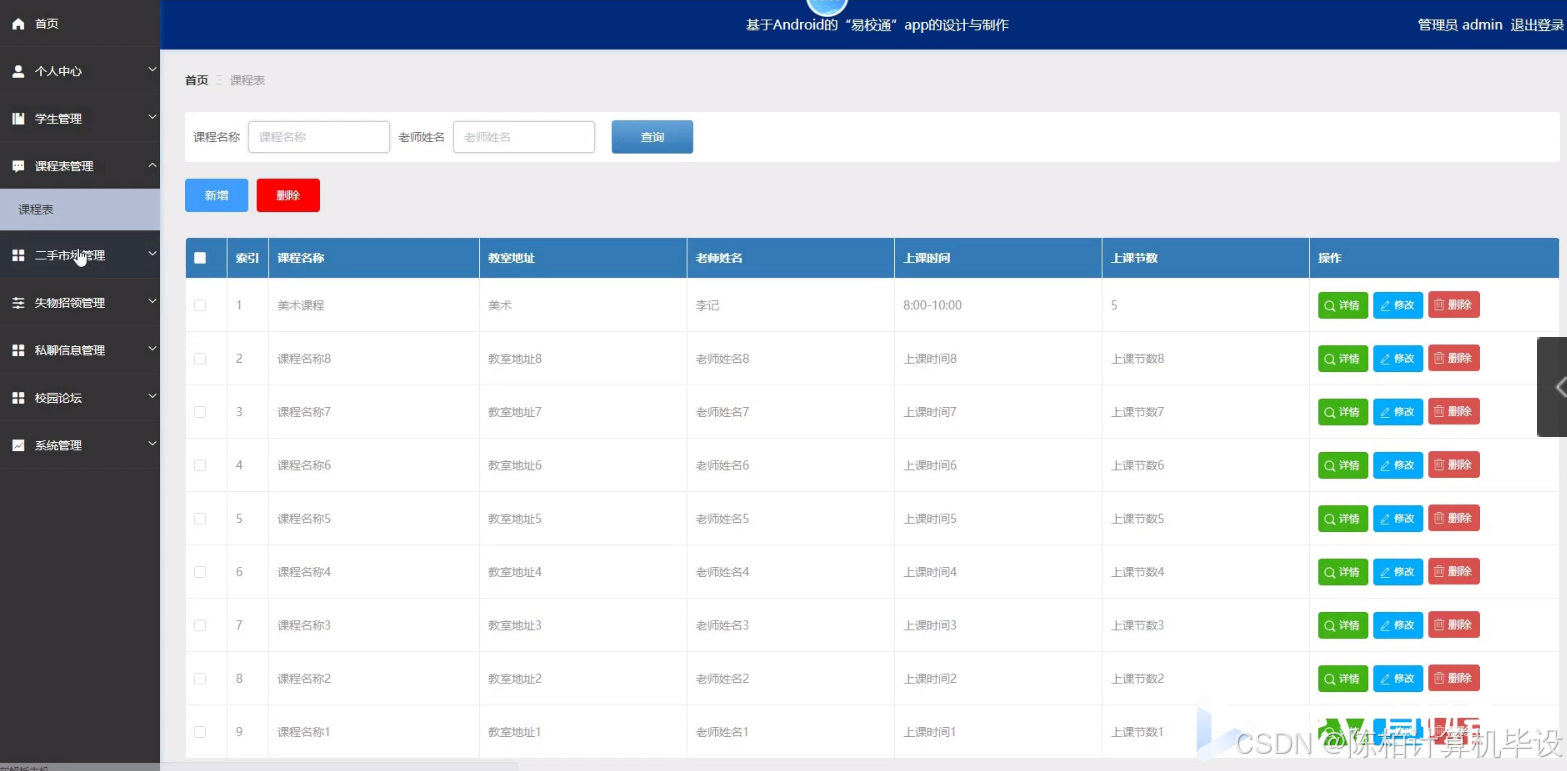
Task: View 详情 for the 课程名称4 row
Action: (1343, 571)
